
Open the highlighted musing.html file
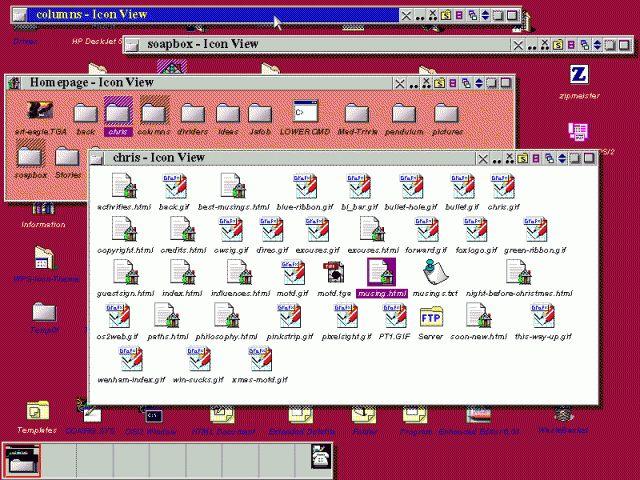381,273
